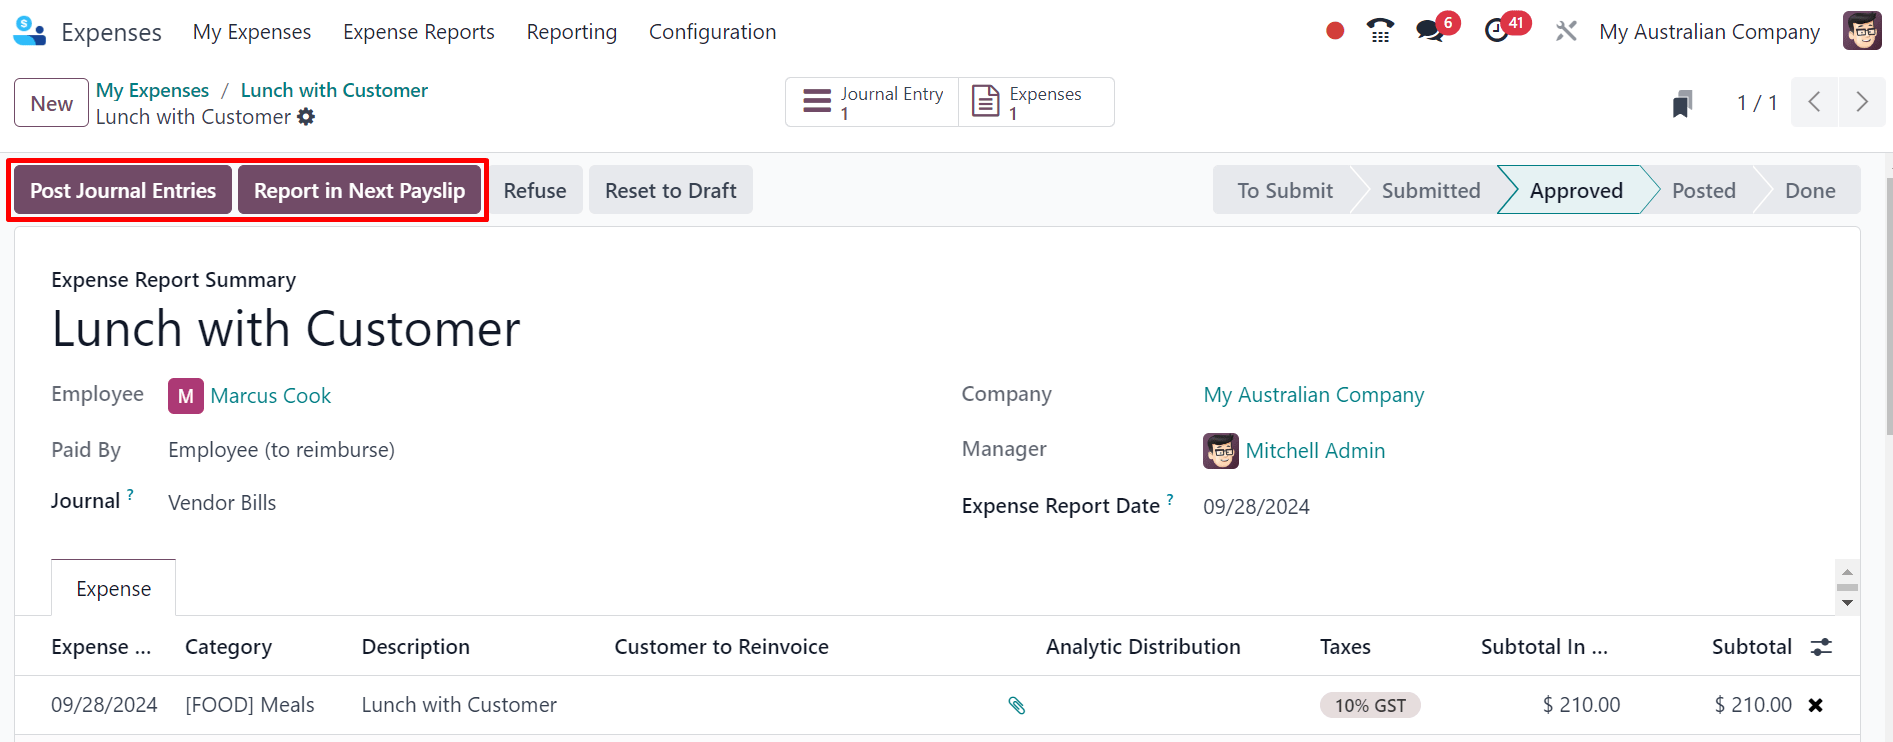Open the conversations chat icon
The height and width of the screenshot is (742, 1893).
pyautogui.click(x=1430, y=31)
